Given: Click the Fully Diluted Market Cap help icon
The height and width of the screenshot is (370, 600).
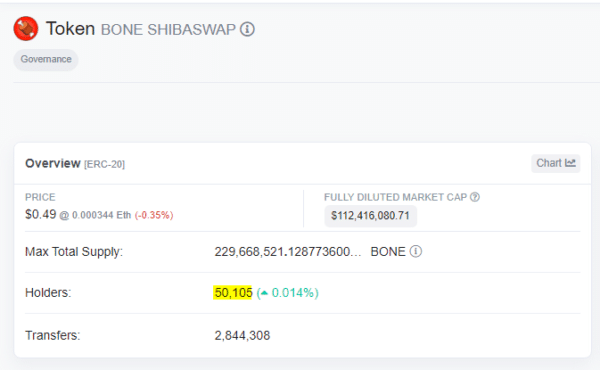Looking at the screenshot, I should [475, 197].
